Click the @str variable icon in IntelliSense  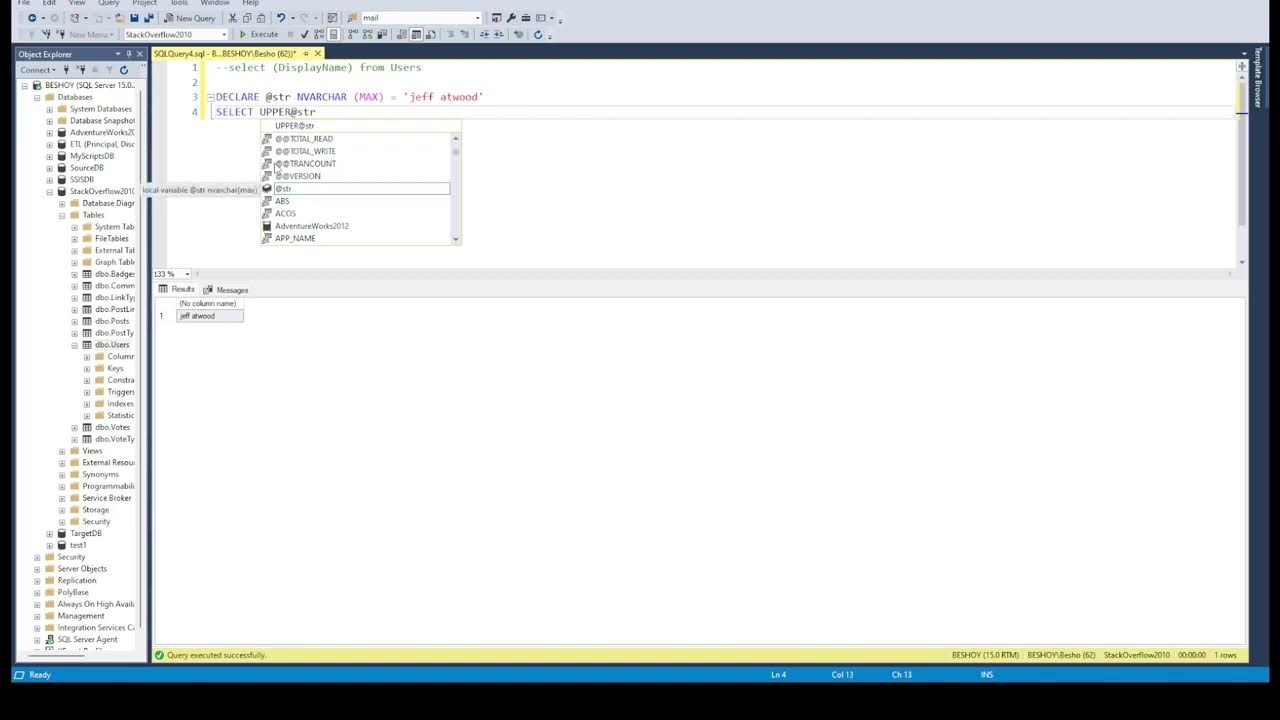[x=267, y=189]
